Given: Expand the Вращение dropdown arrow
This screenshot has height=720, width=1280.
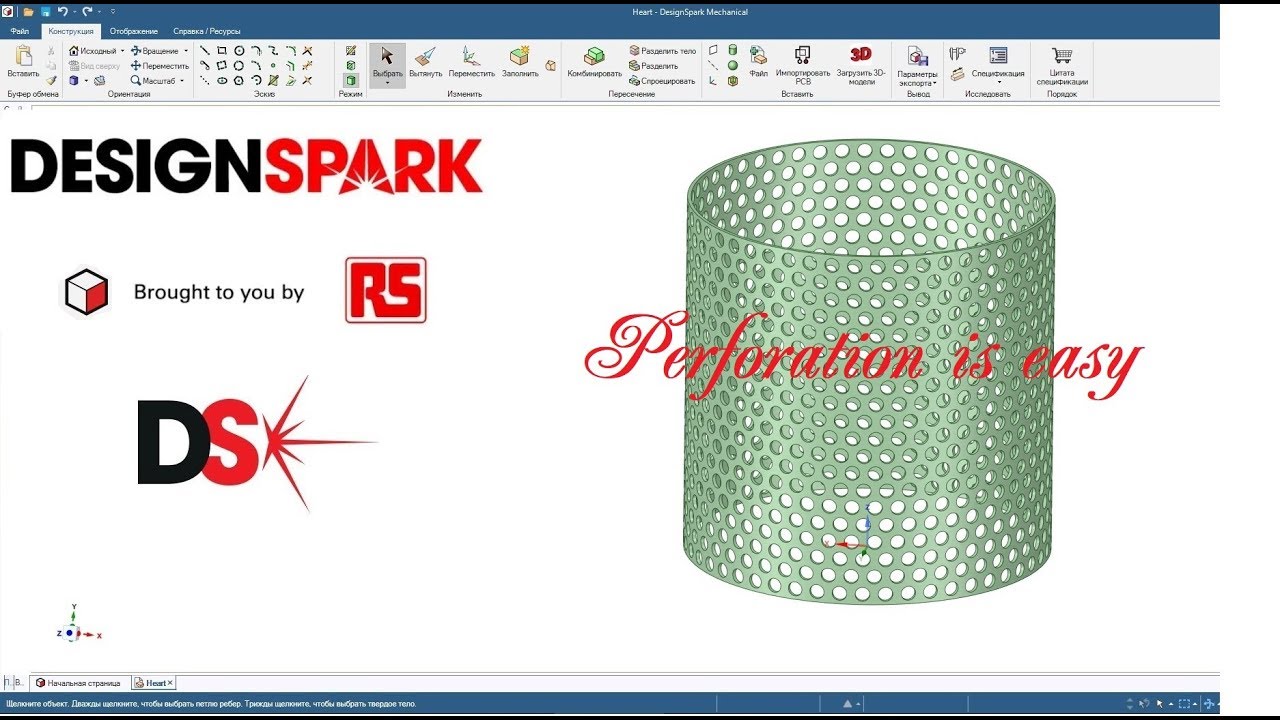Looking at the screenshot, I should (186, 51).
